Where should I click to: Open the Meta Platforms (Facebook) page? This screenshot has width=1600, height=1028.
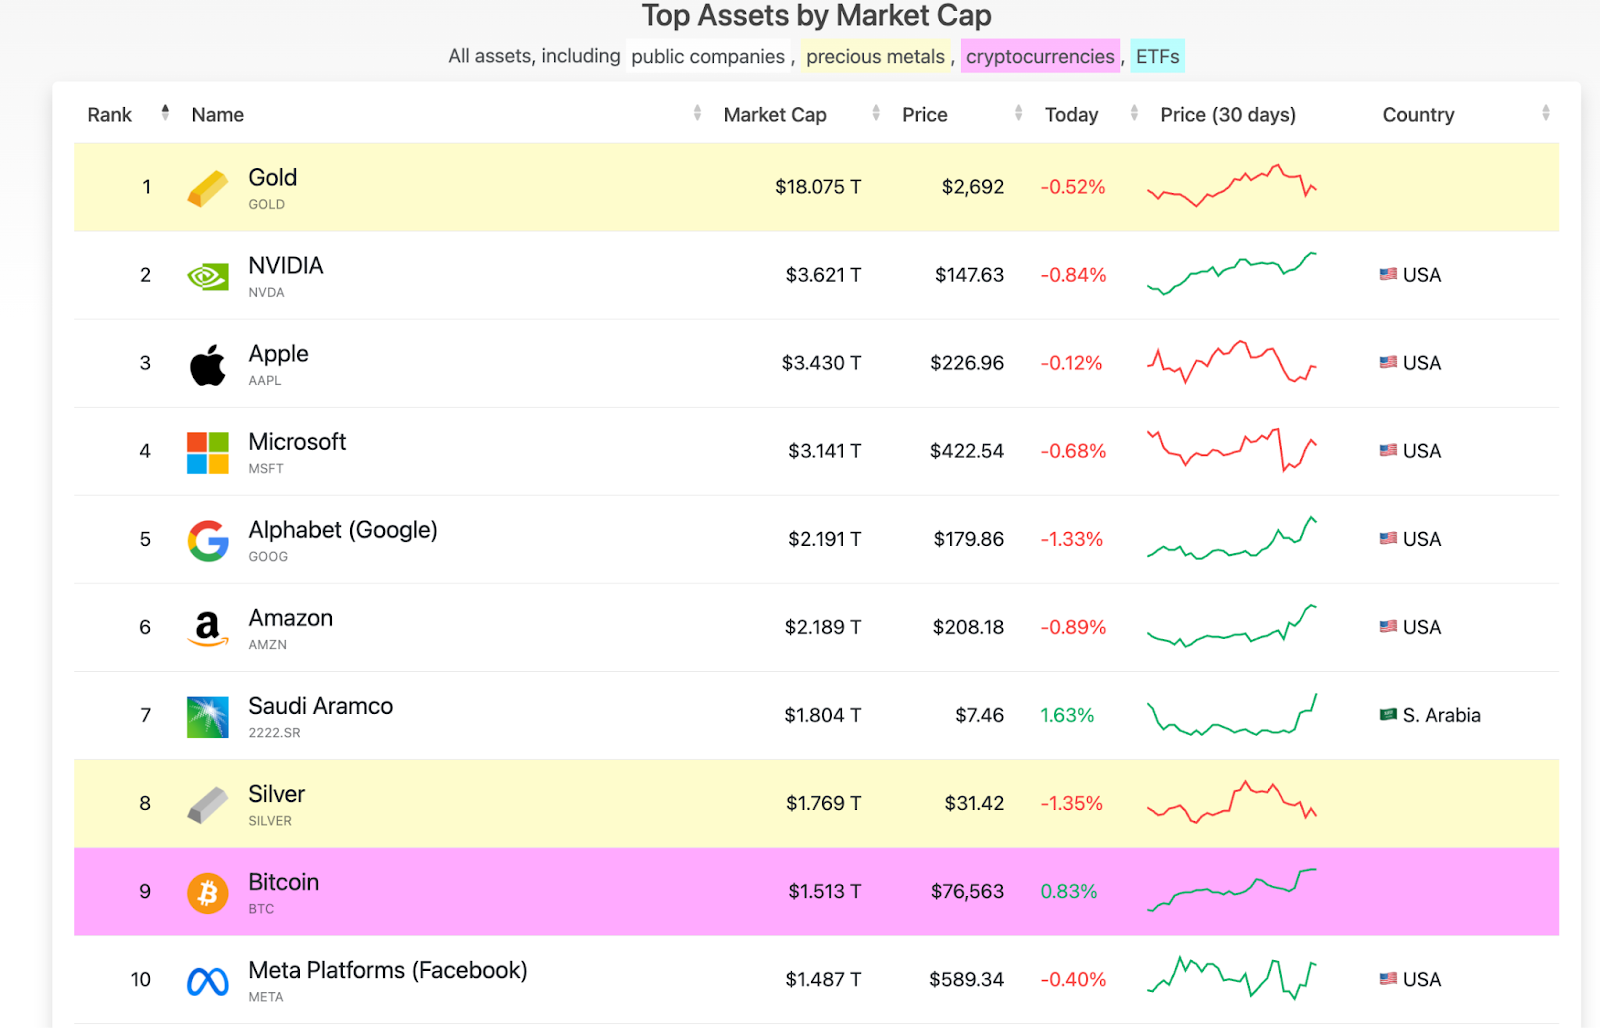(x=387, y=970)
